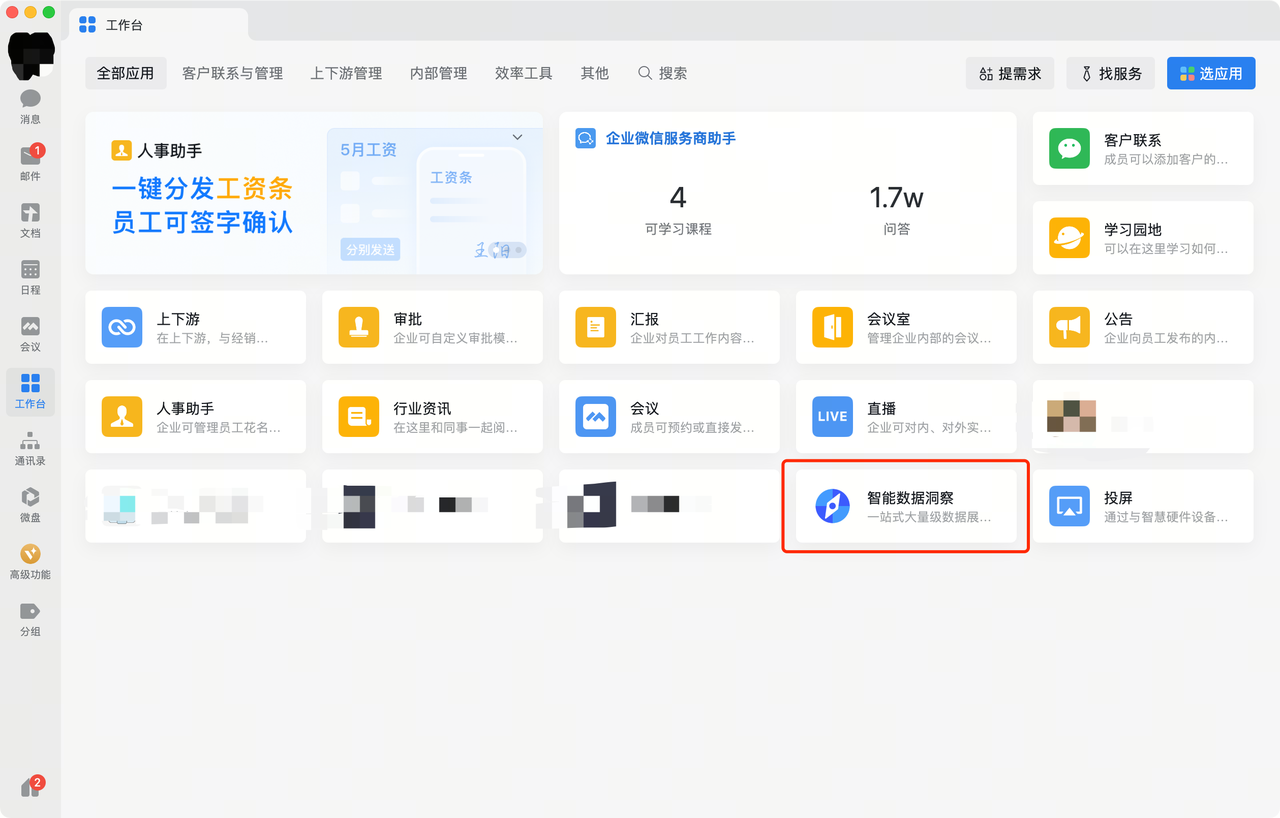This screenshot has width=1280, height=818.
Task: Launch the 上下游 app
Action: [196, 327]
